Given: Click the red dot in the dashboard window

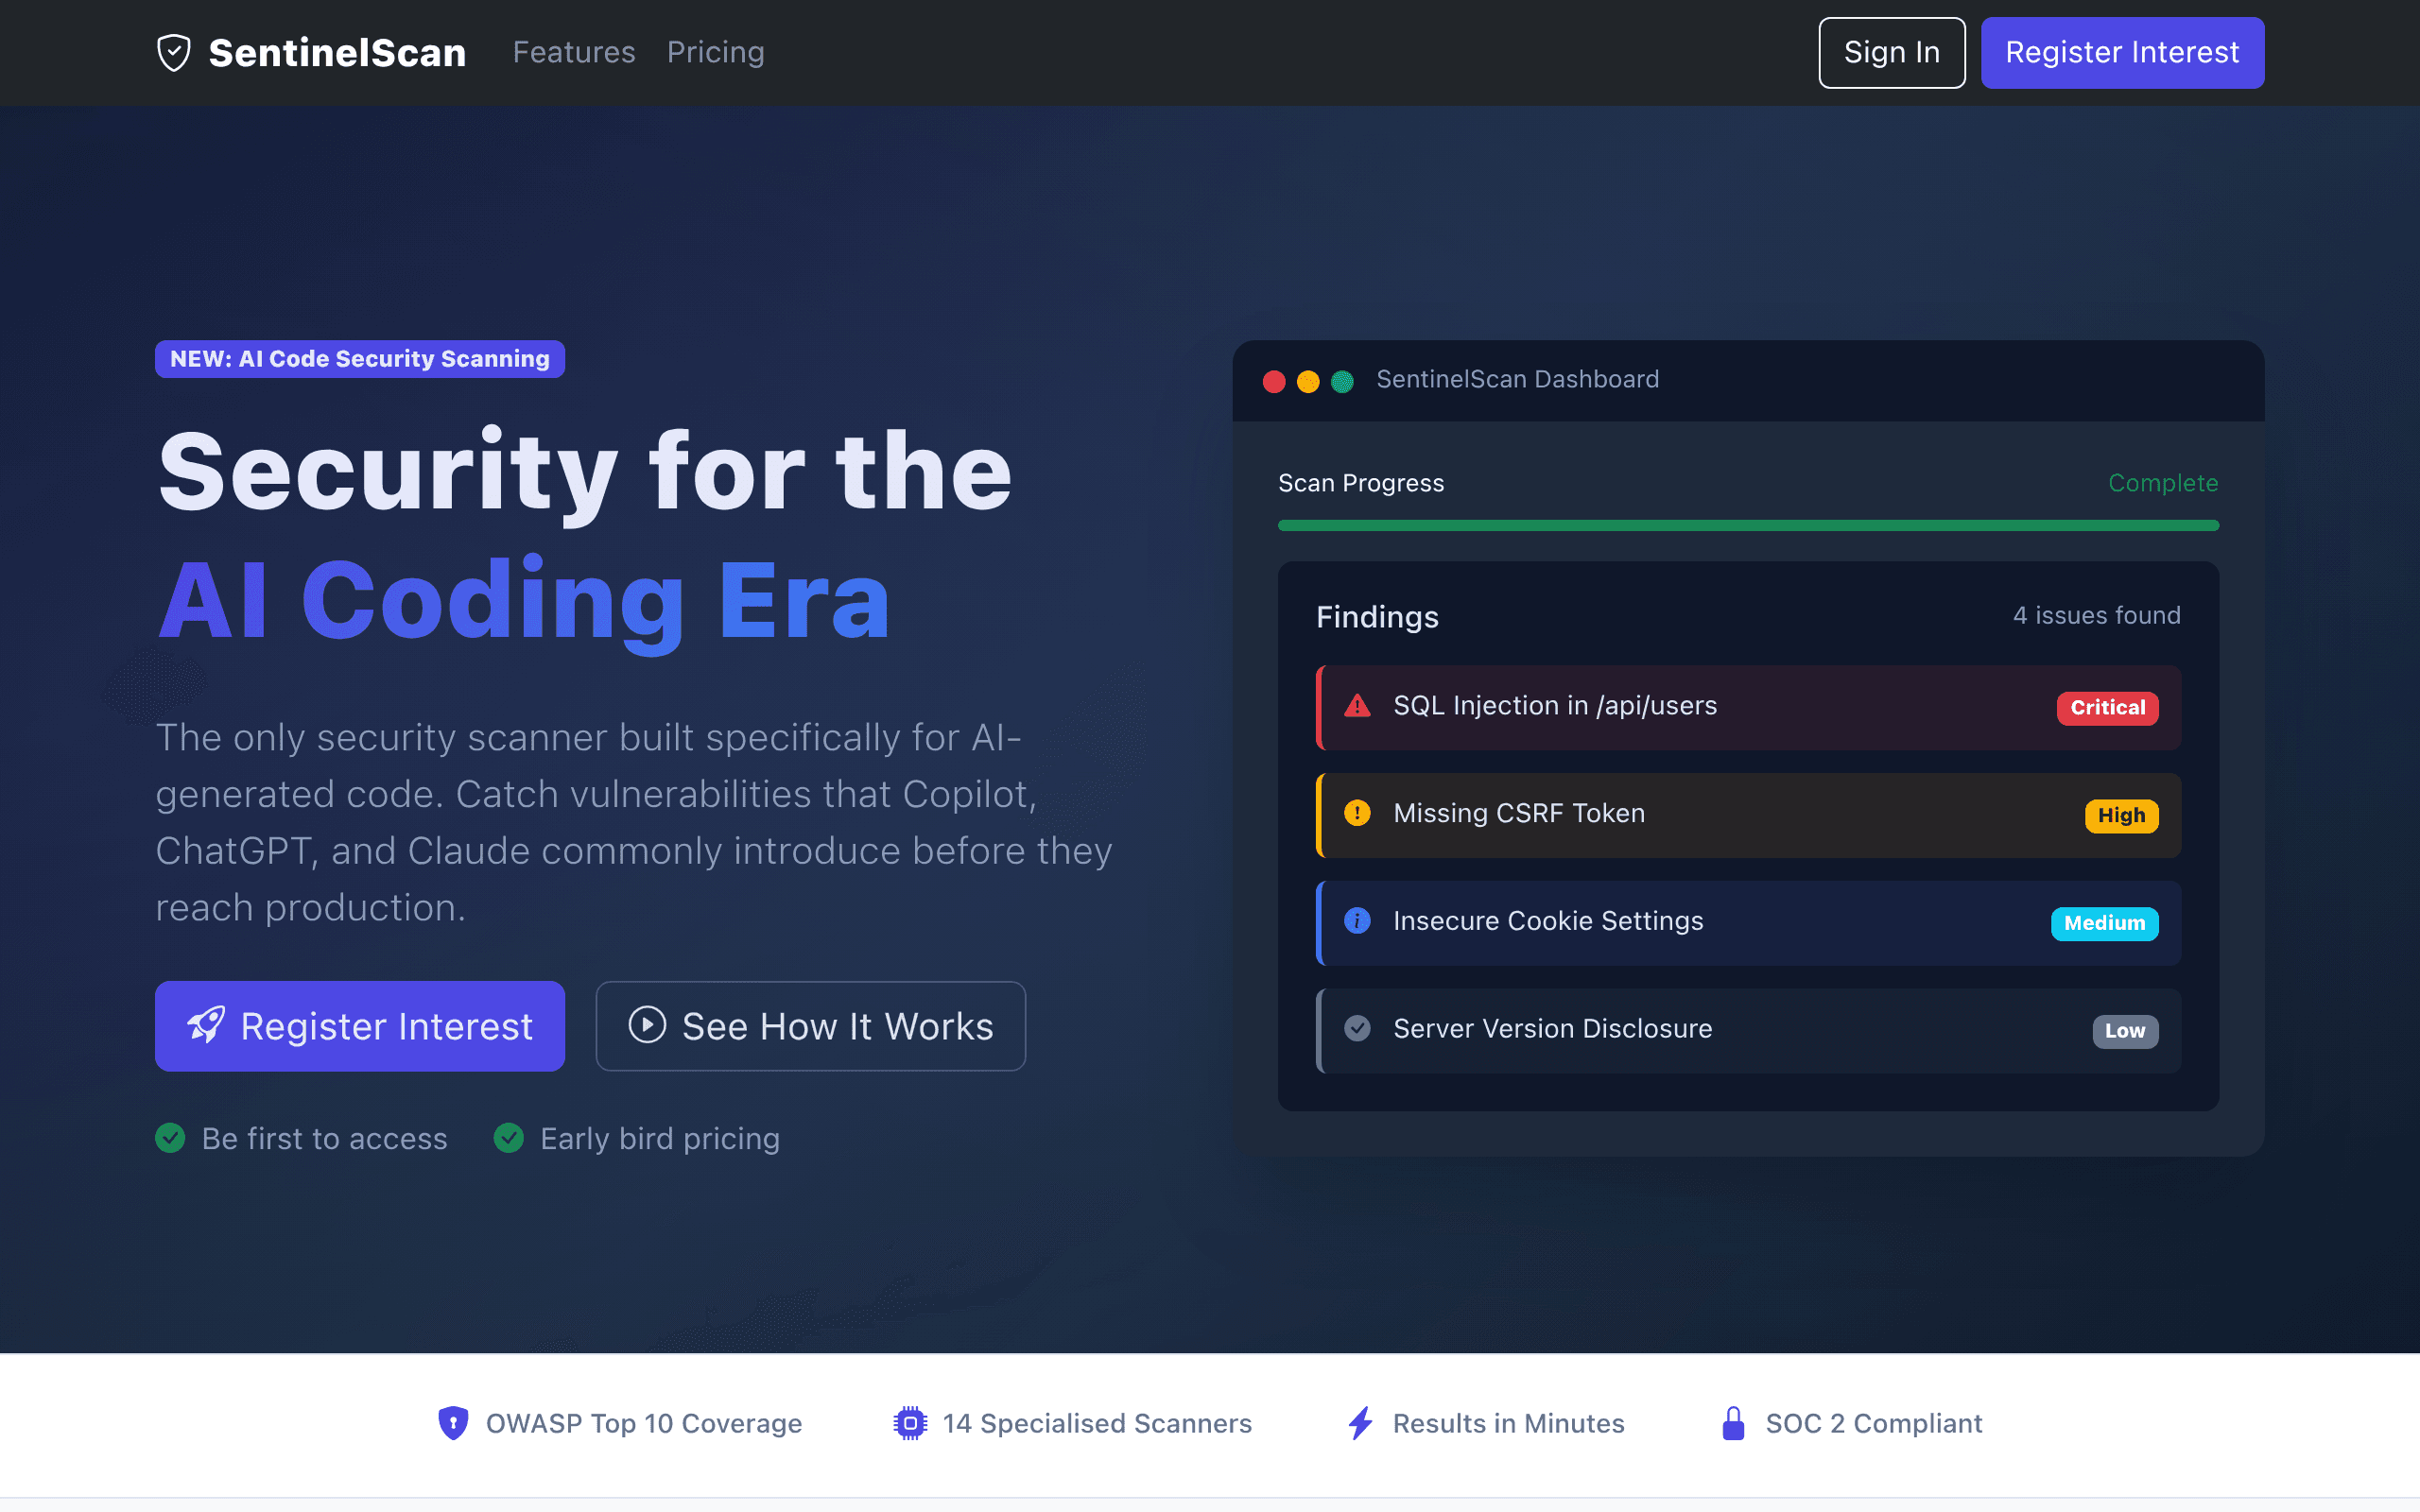Looking at the screenshot, I should pos(1274,381).
